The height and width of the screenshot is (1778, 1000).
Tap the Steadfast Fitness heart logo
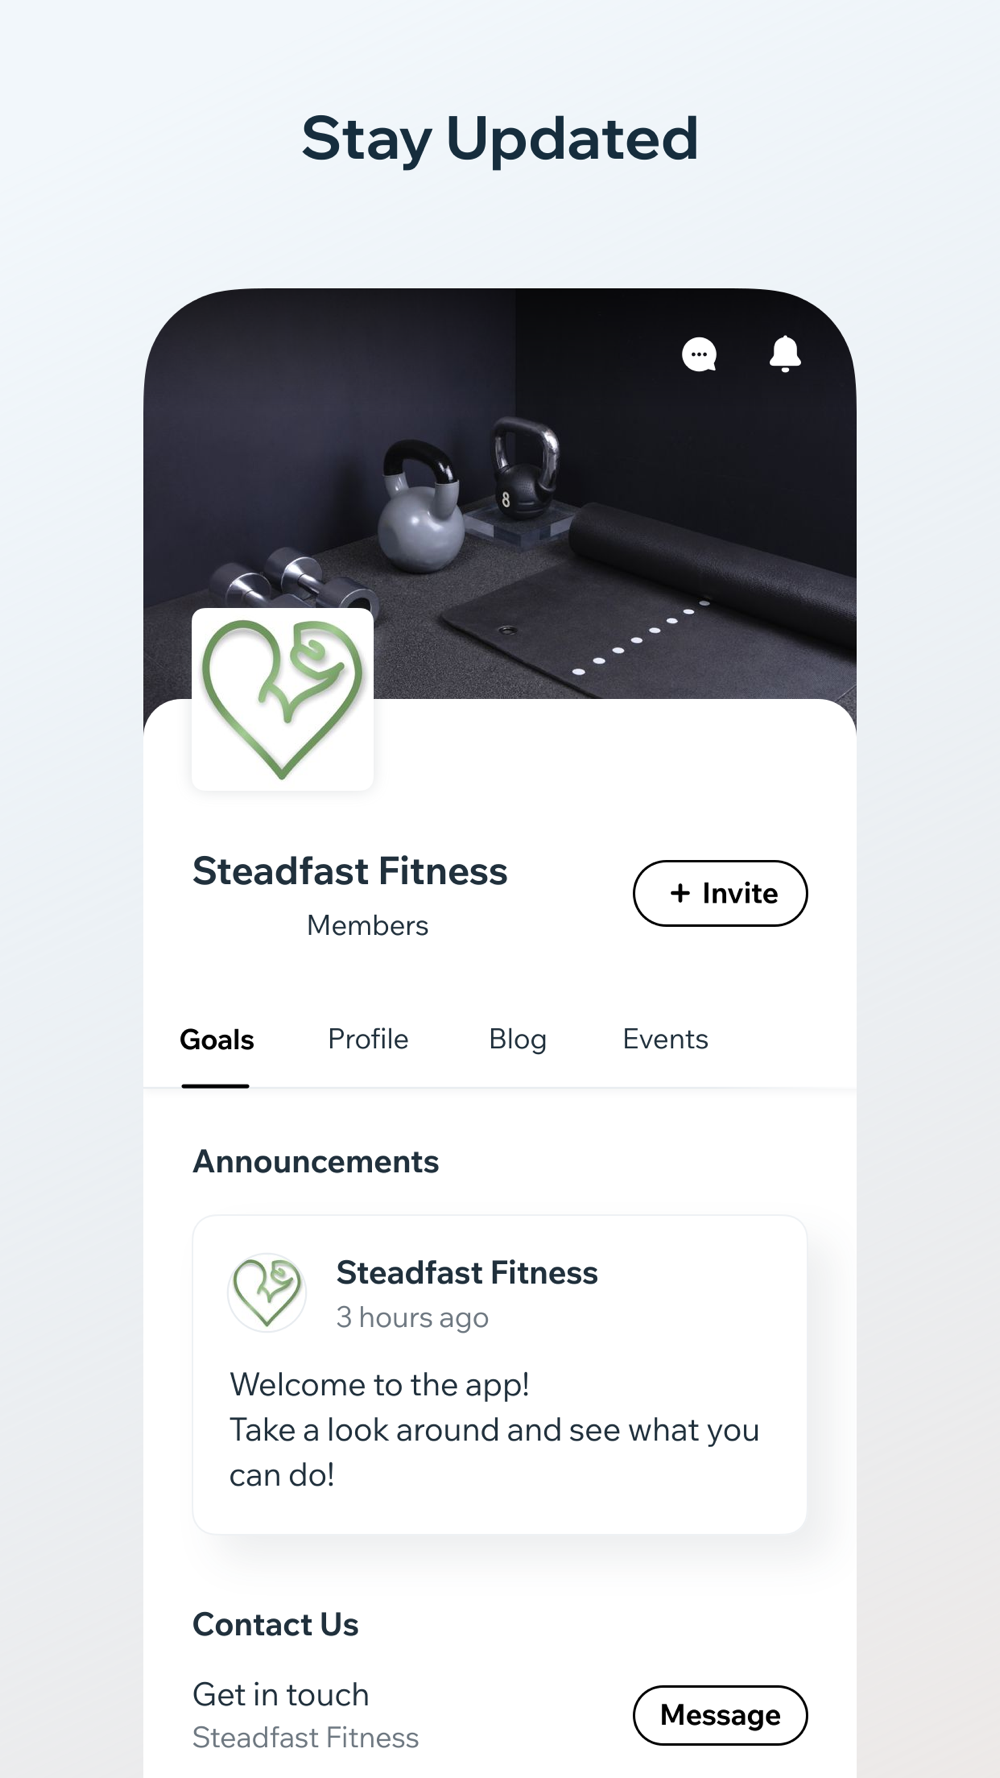(282, 699)
